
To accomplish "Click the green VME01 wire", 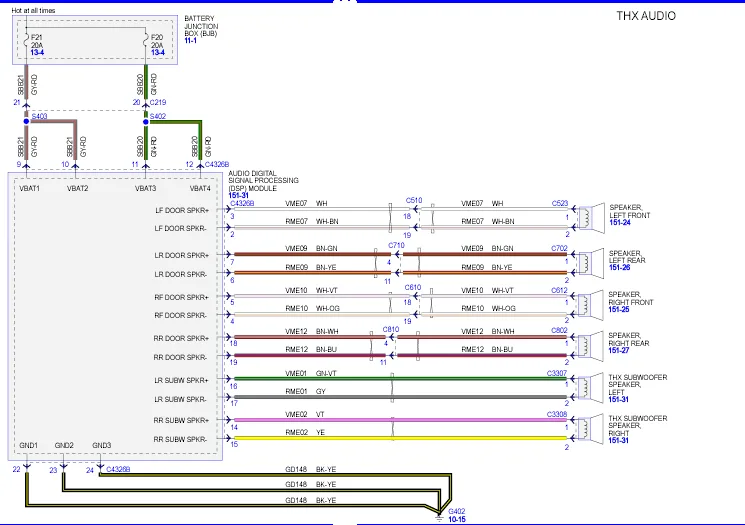I will (401, 379).
